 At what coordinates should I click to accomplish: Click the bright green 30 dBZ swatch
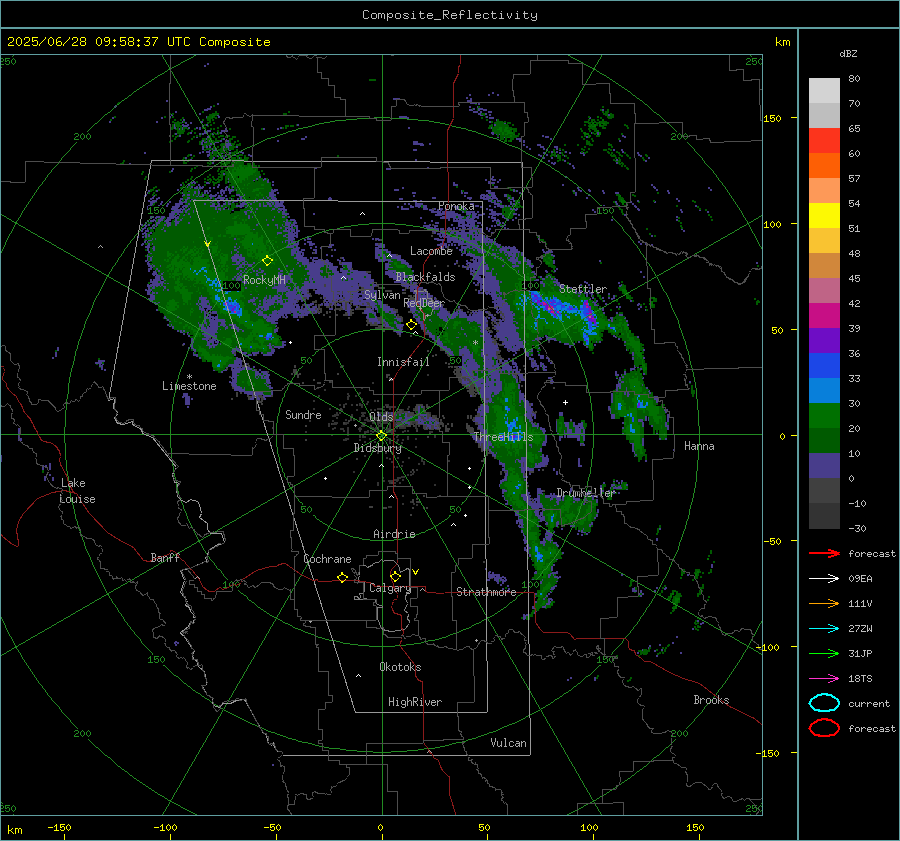pyautogui.click(x=824, y=416)
